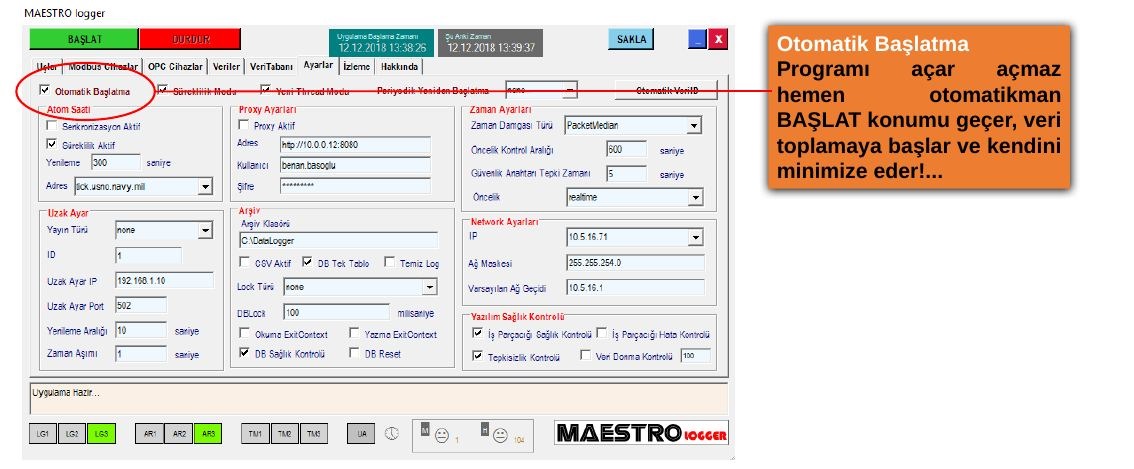Toggle the Otomatik Başlatma checkbox

(46, 91)
